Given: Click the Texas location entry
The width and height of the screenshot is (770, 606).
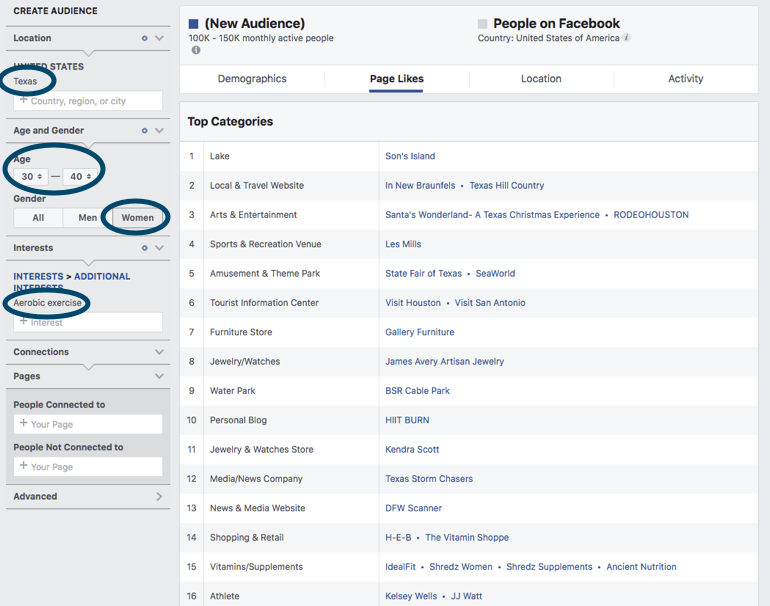Looking at the screenshot, I should [25, 82].
